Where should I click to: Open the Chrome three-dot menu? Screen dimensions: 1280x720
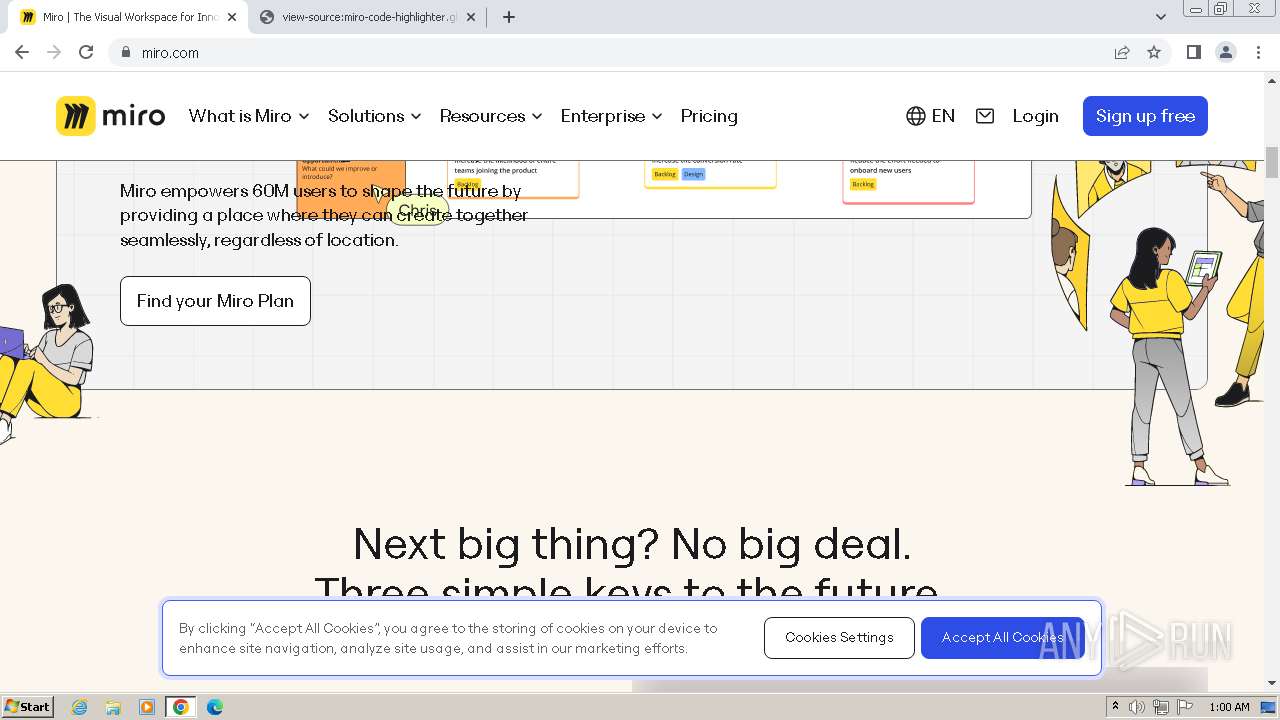(x=1259, y=52)
